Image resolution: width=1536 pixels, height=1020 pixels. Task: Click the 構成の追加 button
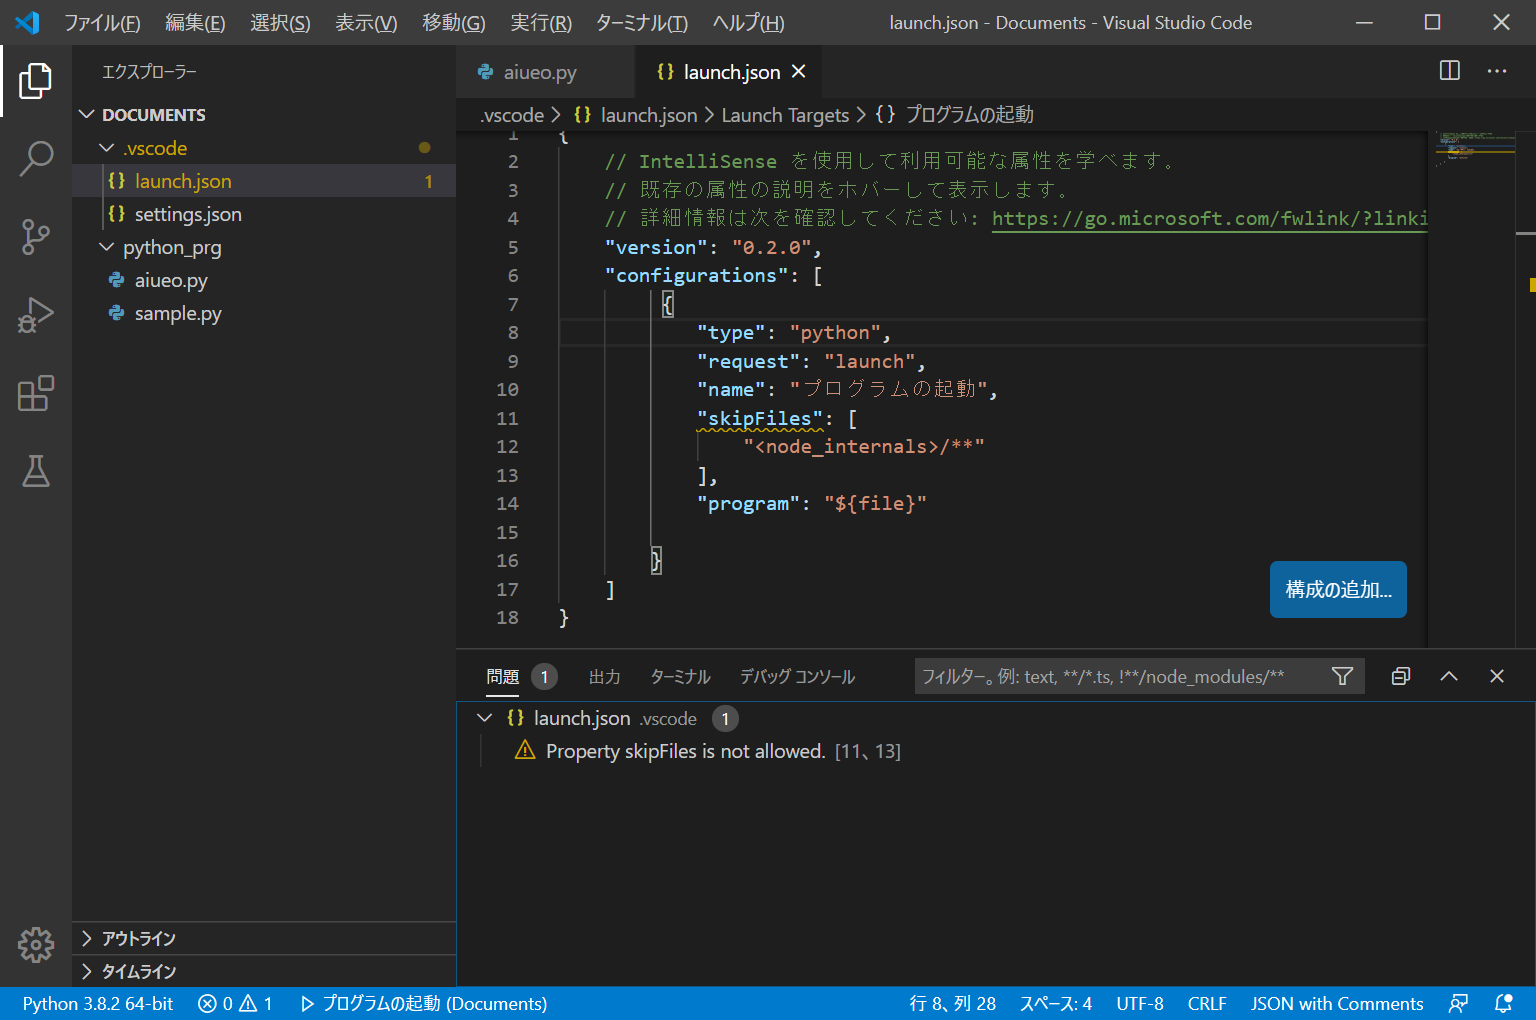1337,589
